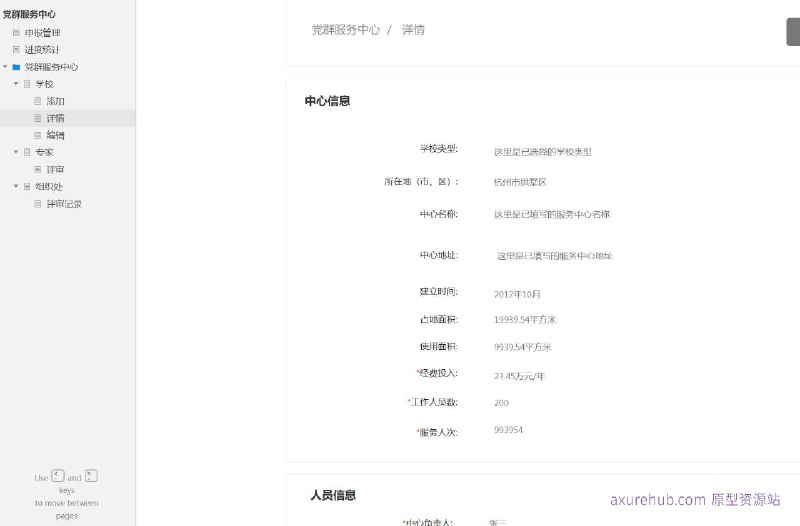This screenshot has width=800, height=526.
Task: Open the 评审 page under 专家
Action: coord(55,169)
